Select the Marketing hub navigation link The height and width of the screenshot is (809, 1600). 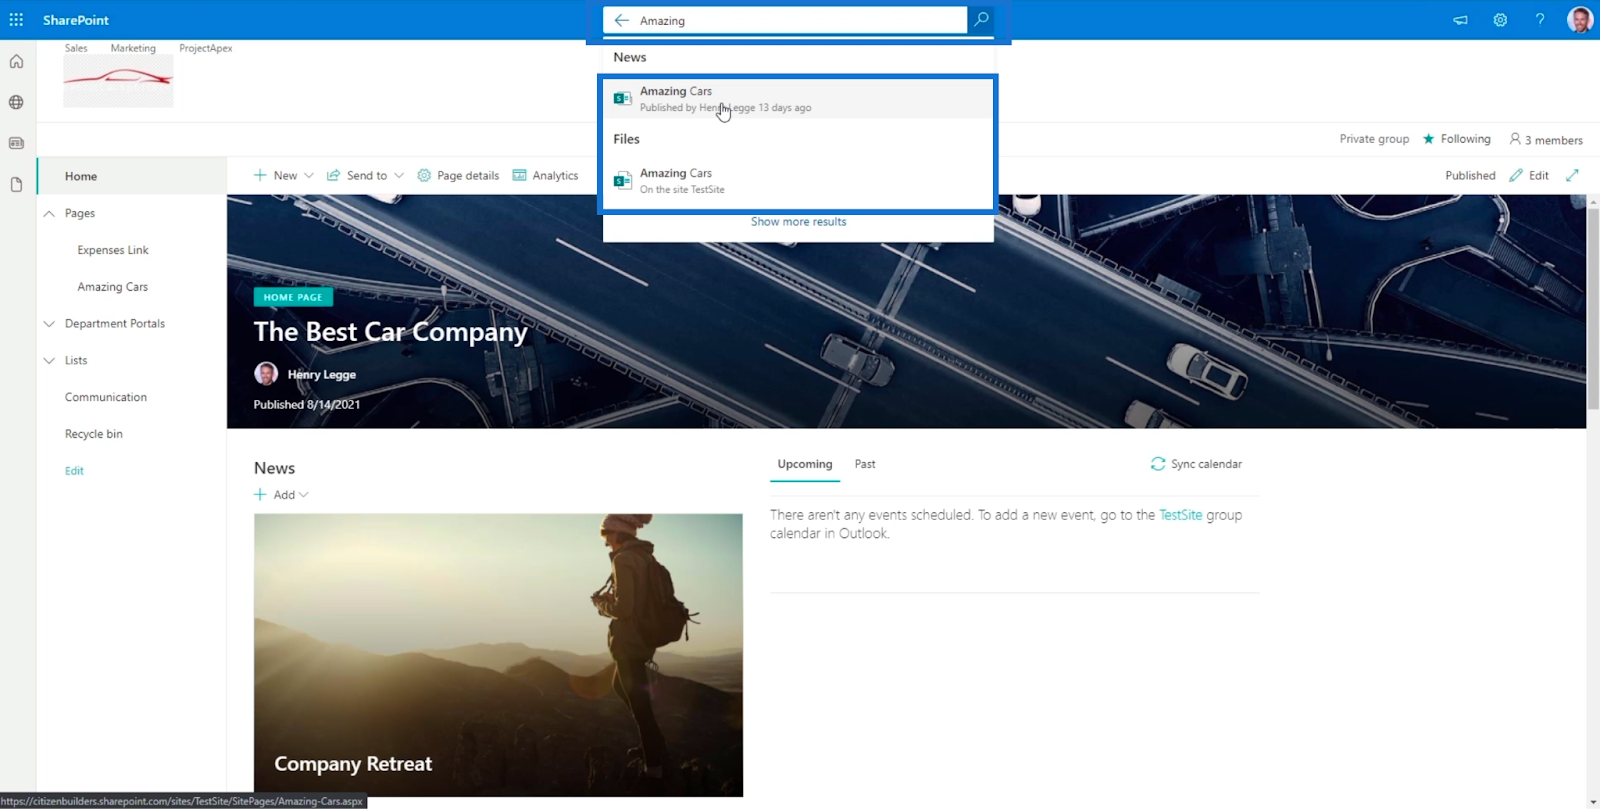click(133, 48)
